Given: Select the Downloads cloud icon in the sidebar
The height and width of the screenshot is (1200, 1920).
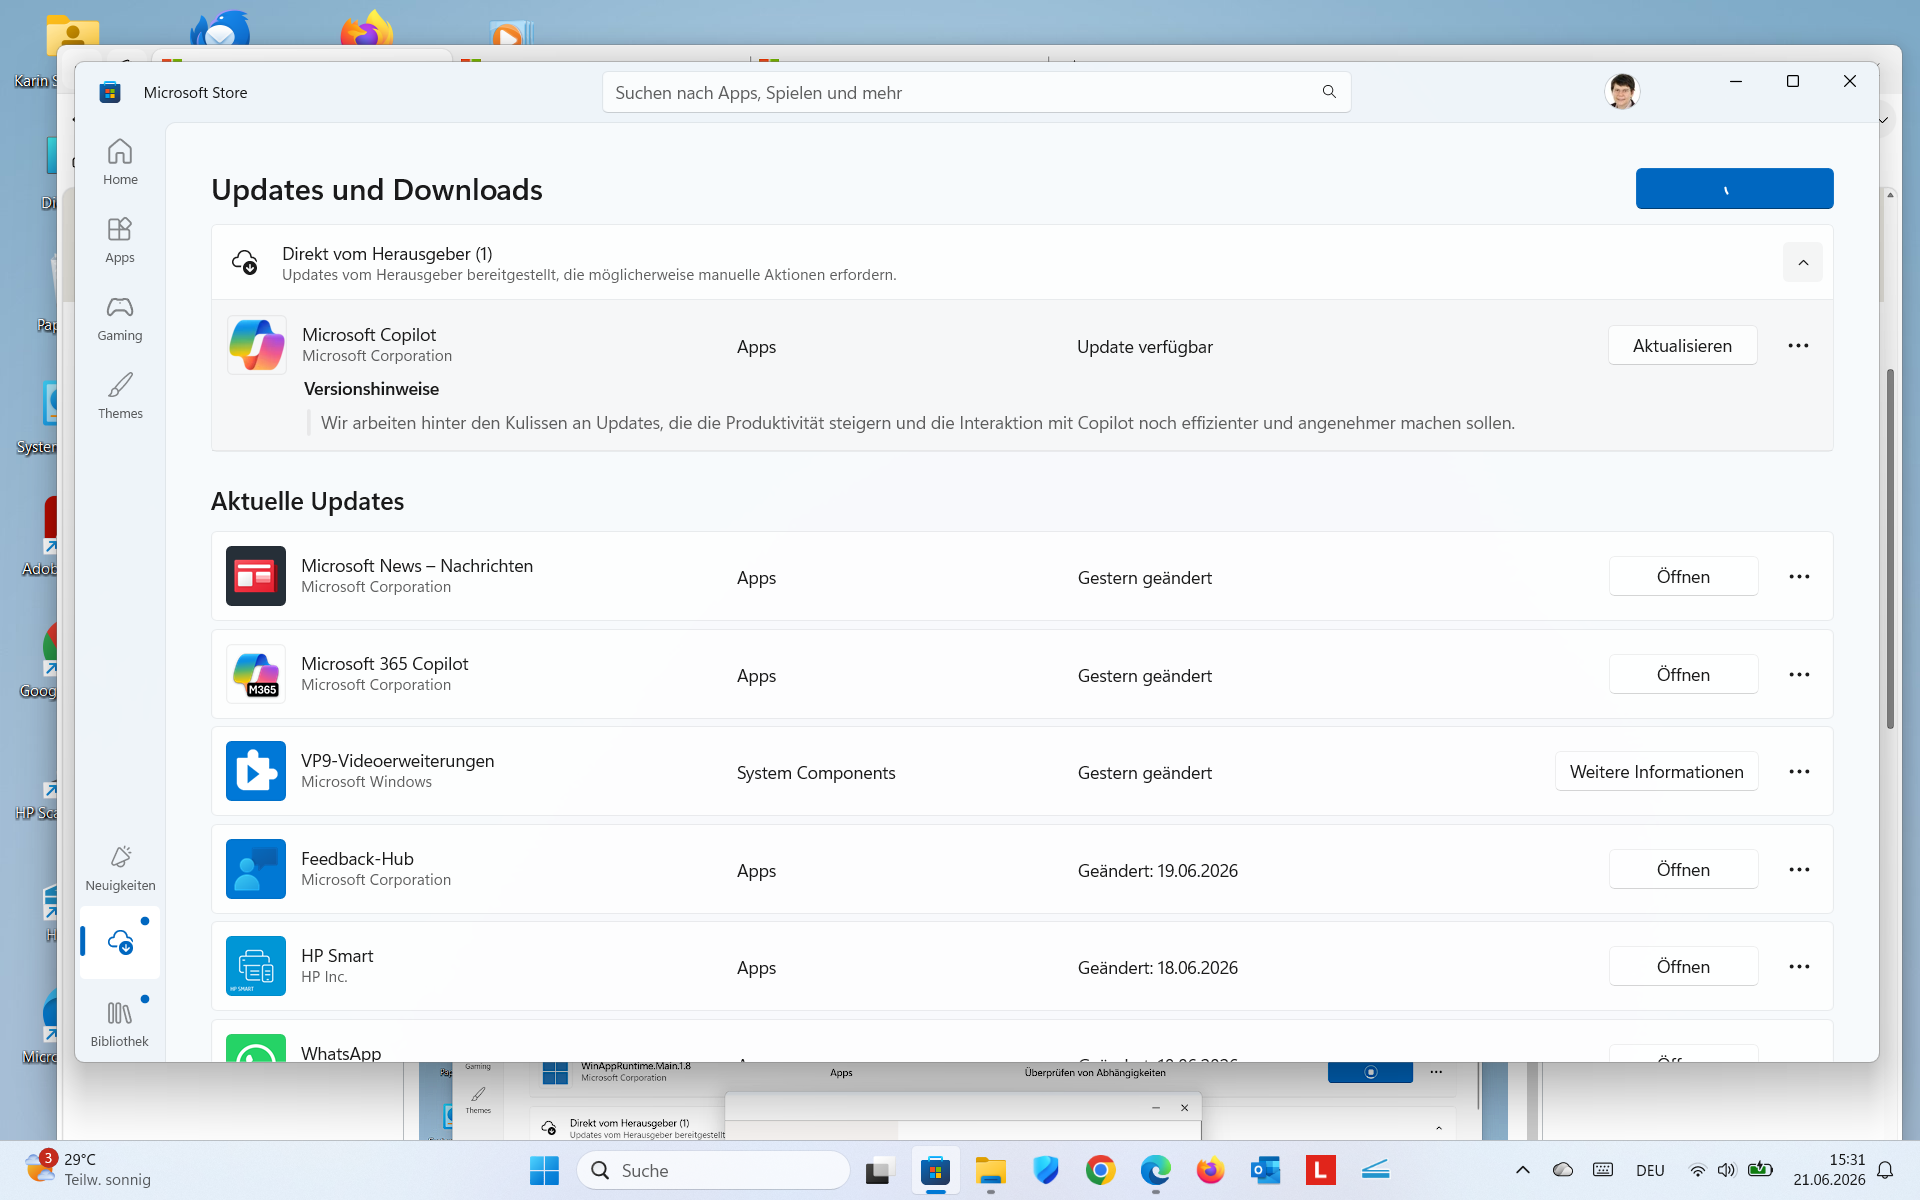Looking at the screenshot, I should pyautogui.click(x=120, y=942).
